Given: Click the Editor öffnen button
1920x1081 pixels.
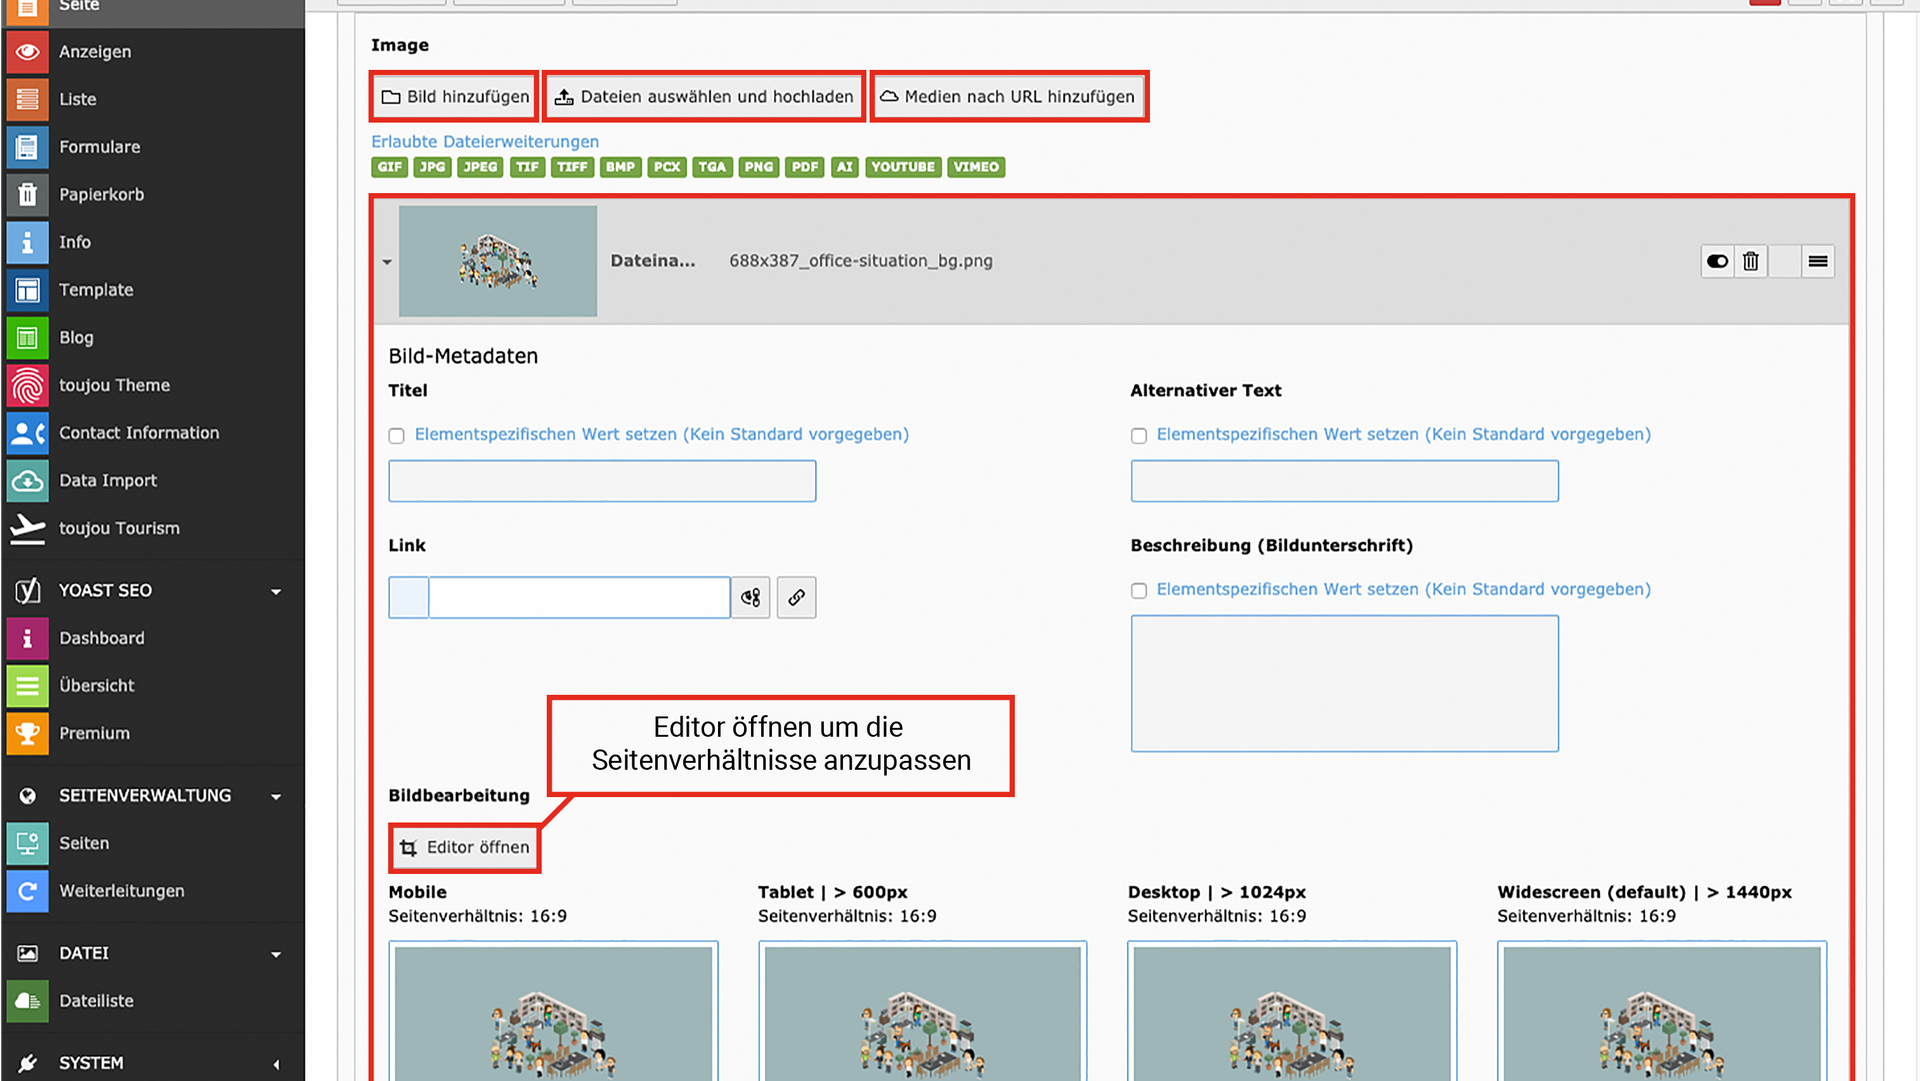Looking at the screenshot, I should pos(465,848).
